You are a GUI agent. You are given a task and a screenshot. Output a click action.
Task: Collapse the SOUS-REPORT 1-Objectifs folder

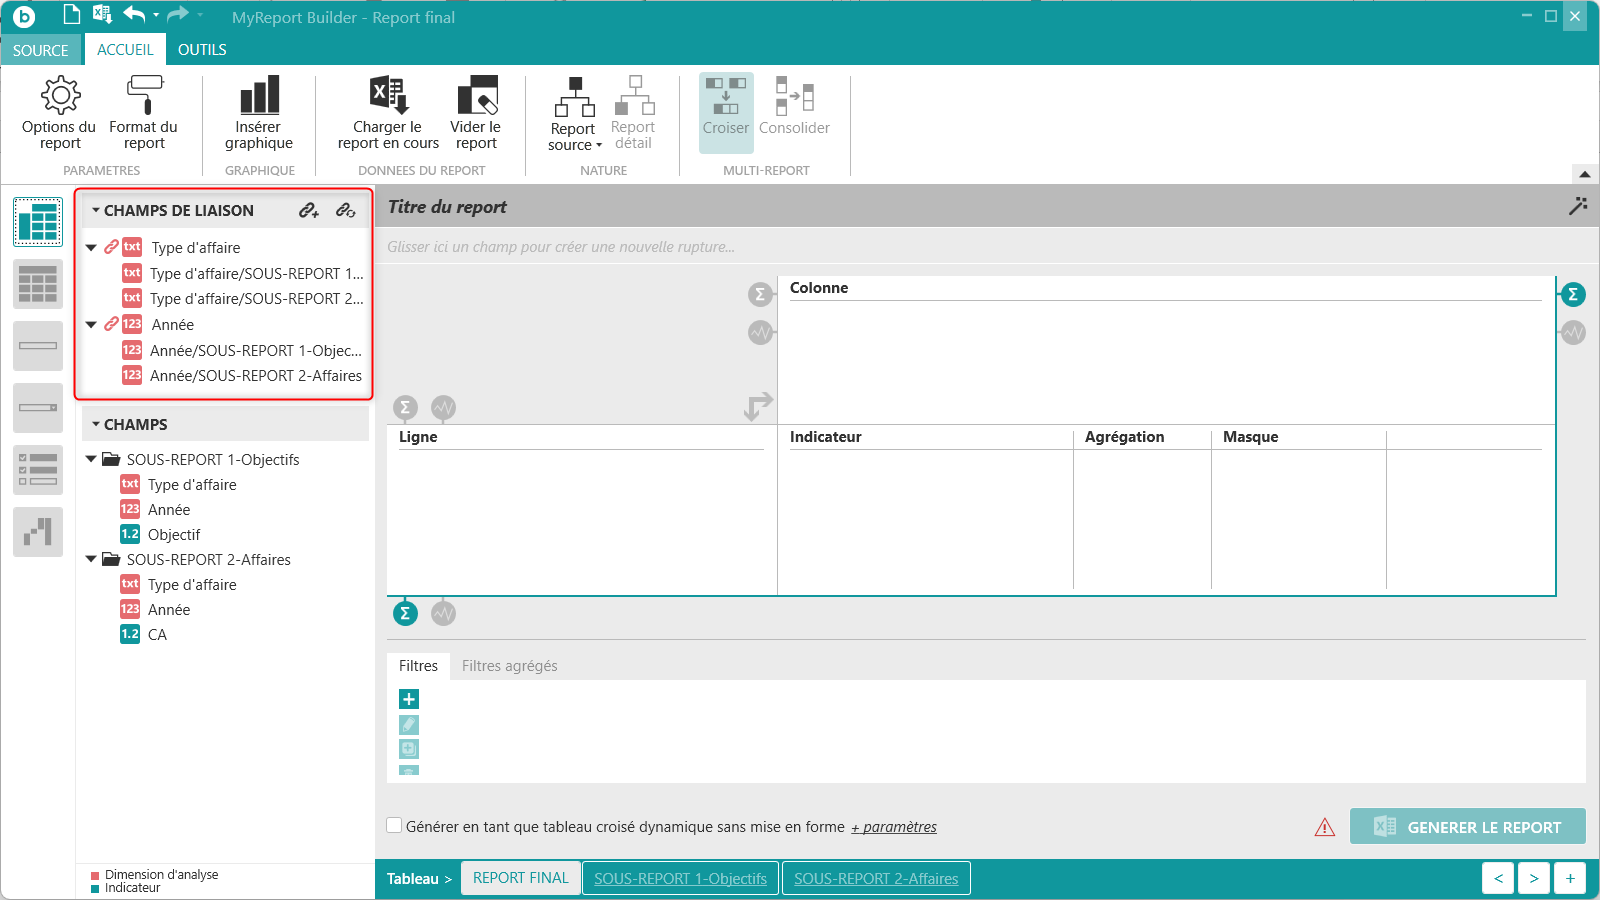91,459
